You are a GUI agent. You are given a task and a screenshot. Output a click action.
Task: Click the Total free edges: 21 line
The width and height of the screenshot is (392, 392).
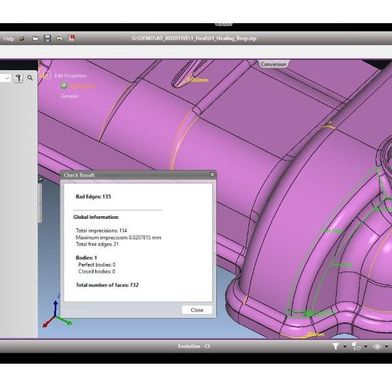97,244
